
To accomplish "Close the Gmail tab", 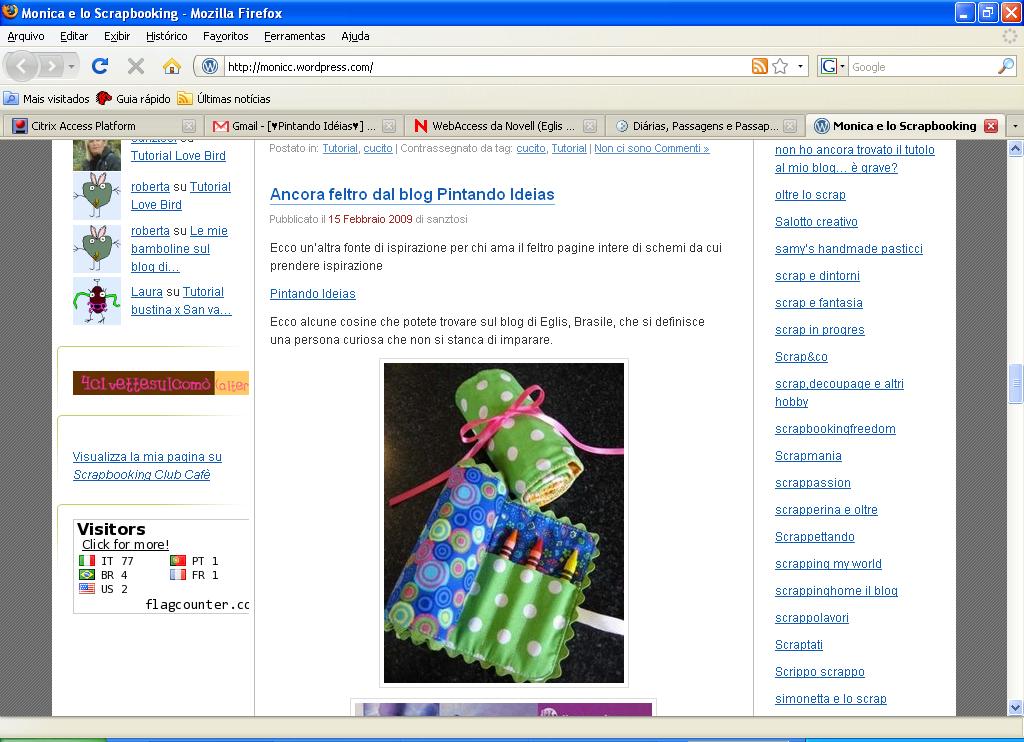I will [x=389, y=126].
